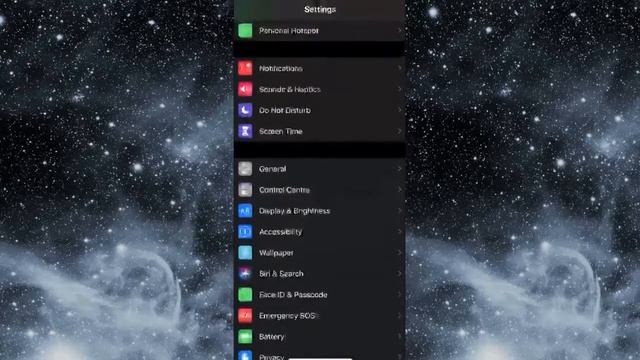The image size is (640, 360).
Task: Select the Sounds & Haptics speaker icon
Action: click(245, 89)
